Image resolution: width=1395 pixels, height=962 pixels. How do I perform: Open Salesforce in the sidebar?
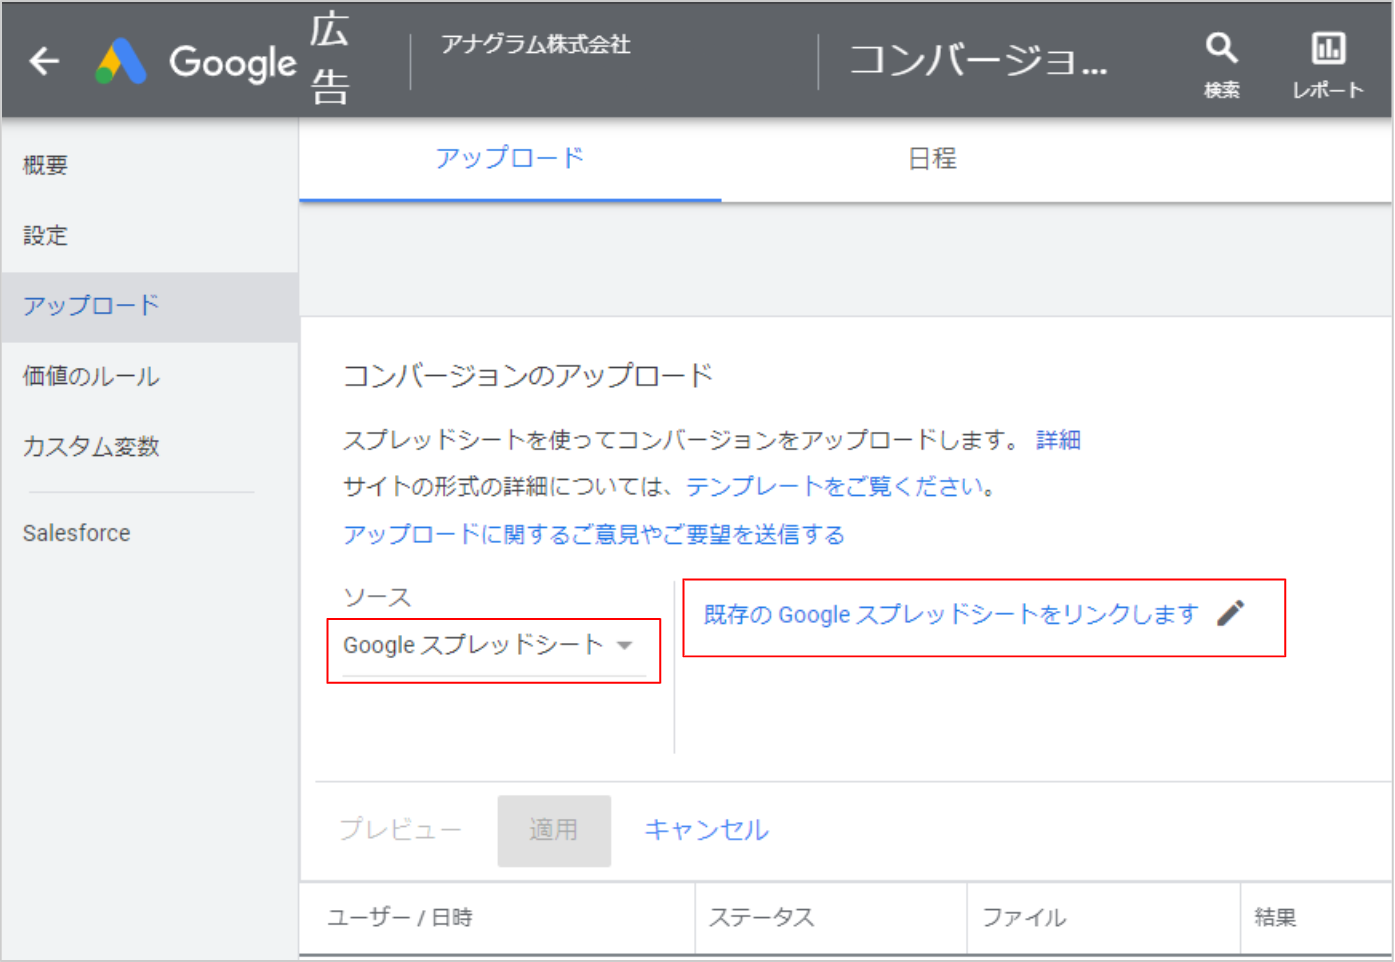77,533
